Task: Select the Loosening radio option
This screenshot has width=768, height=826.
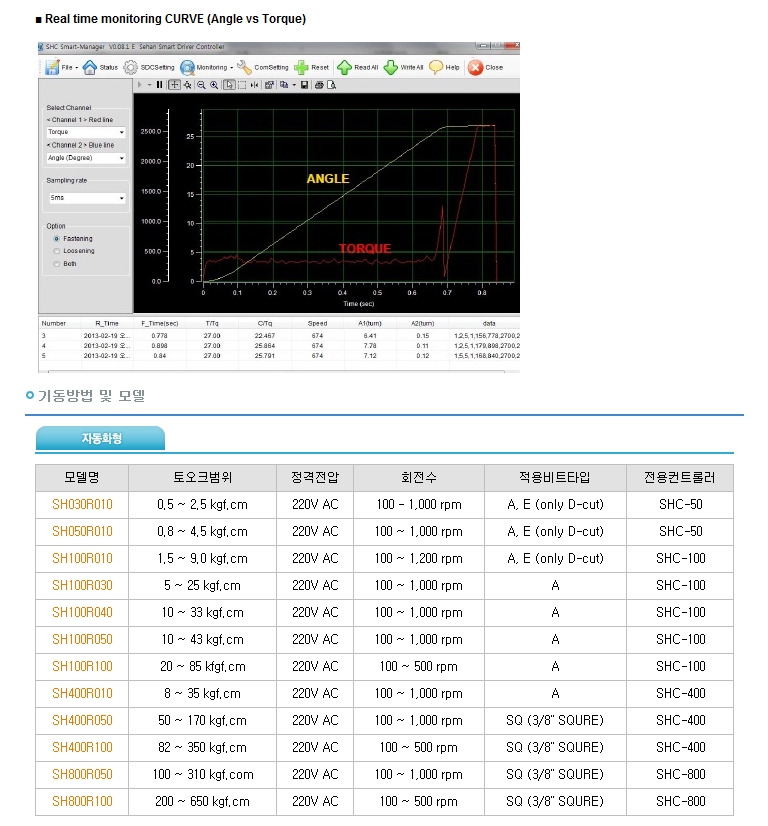Action: pos(56,251)
